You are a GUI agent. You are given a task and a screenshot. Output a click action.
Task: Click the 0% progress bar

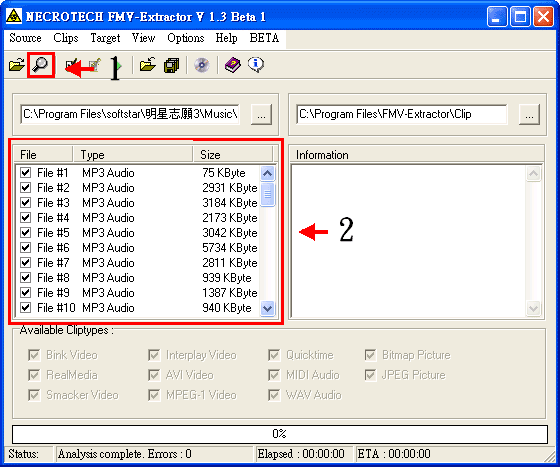point(280,434)
